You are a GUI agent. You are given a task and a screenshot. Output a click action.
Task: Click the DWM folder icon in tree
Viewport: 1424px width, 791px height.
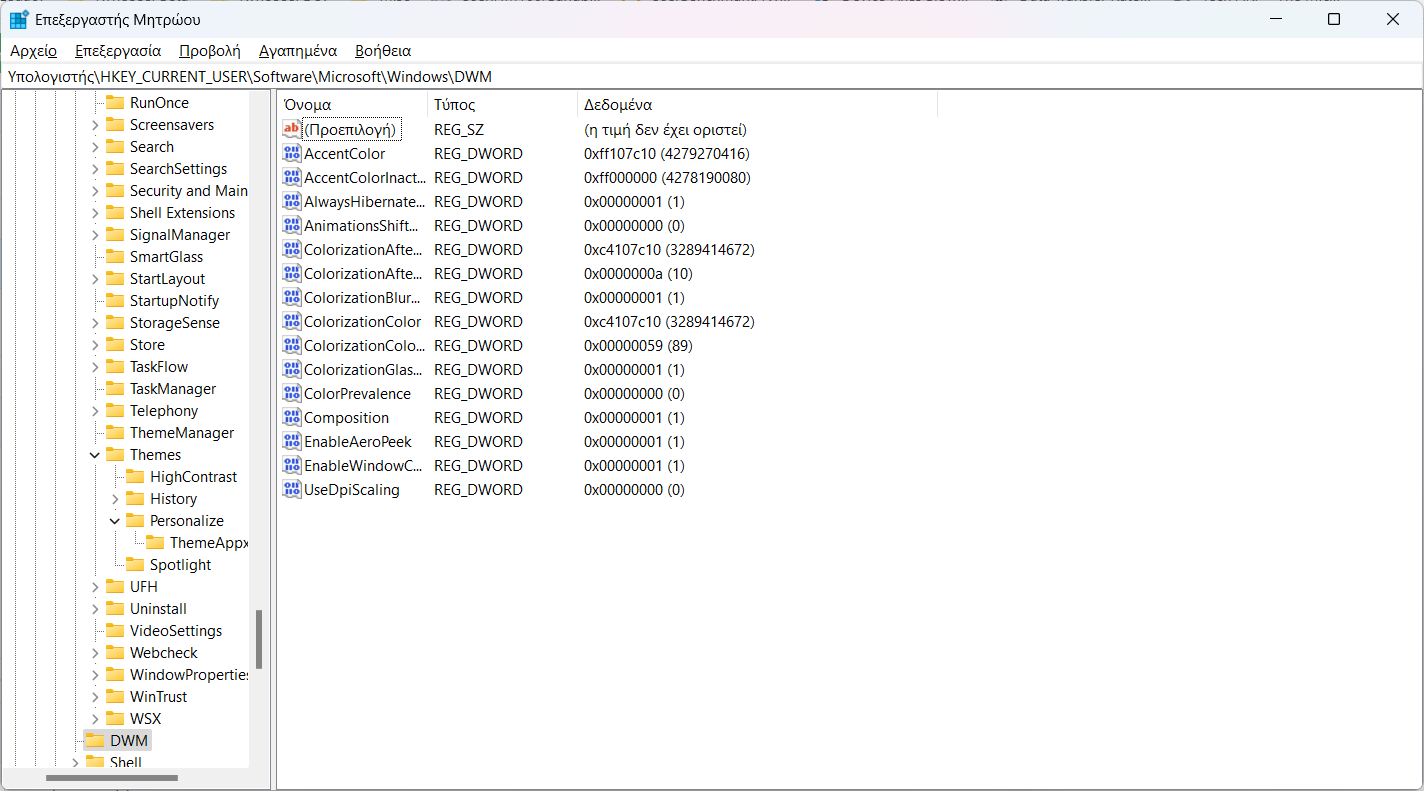[94, 741]
